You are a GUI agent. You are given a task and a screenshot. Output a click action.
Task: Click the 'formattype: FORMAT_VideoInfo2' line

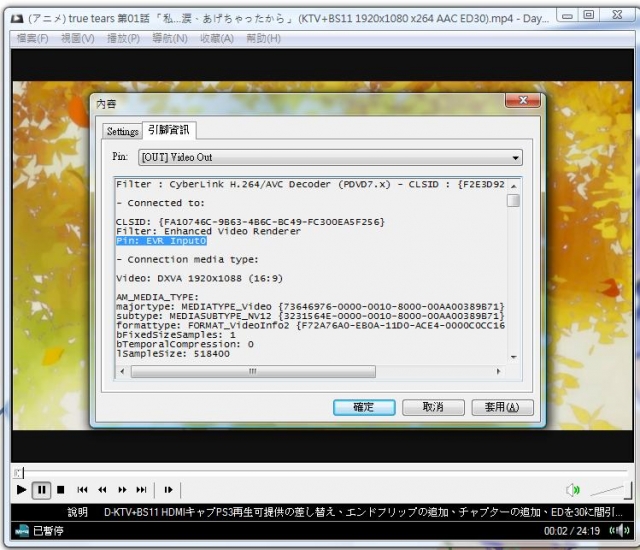tap(310, 326)
